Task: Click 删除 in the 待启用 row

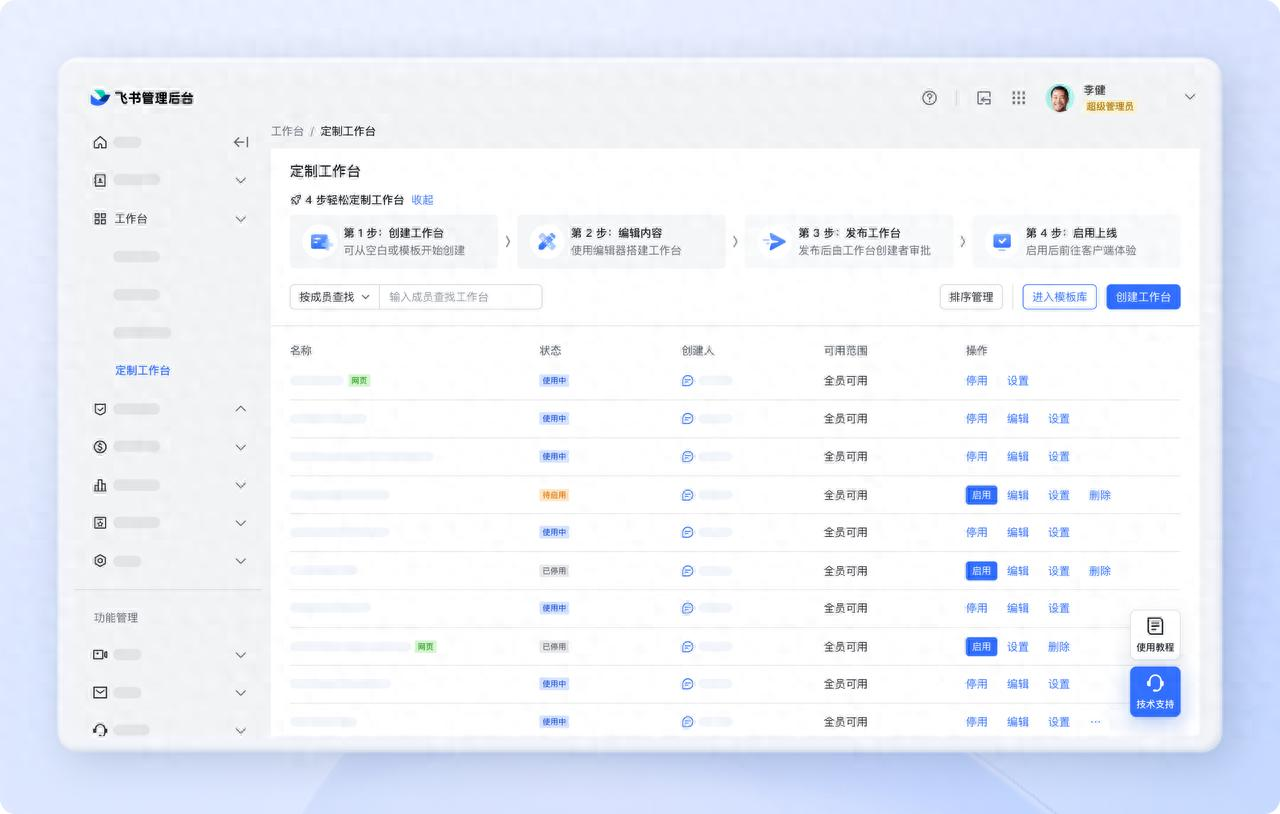Action: click(x=1100, y=495)
